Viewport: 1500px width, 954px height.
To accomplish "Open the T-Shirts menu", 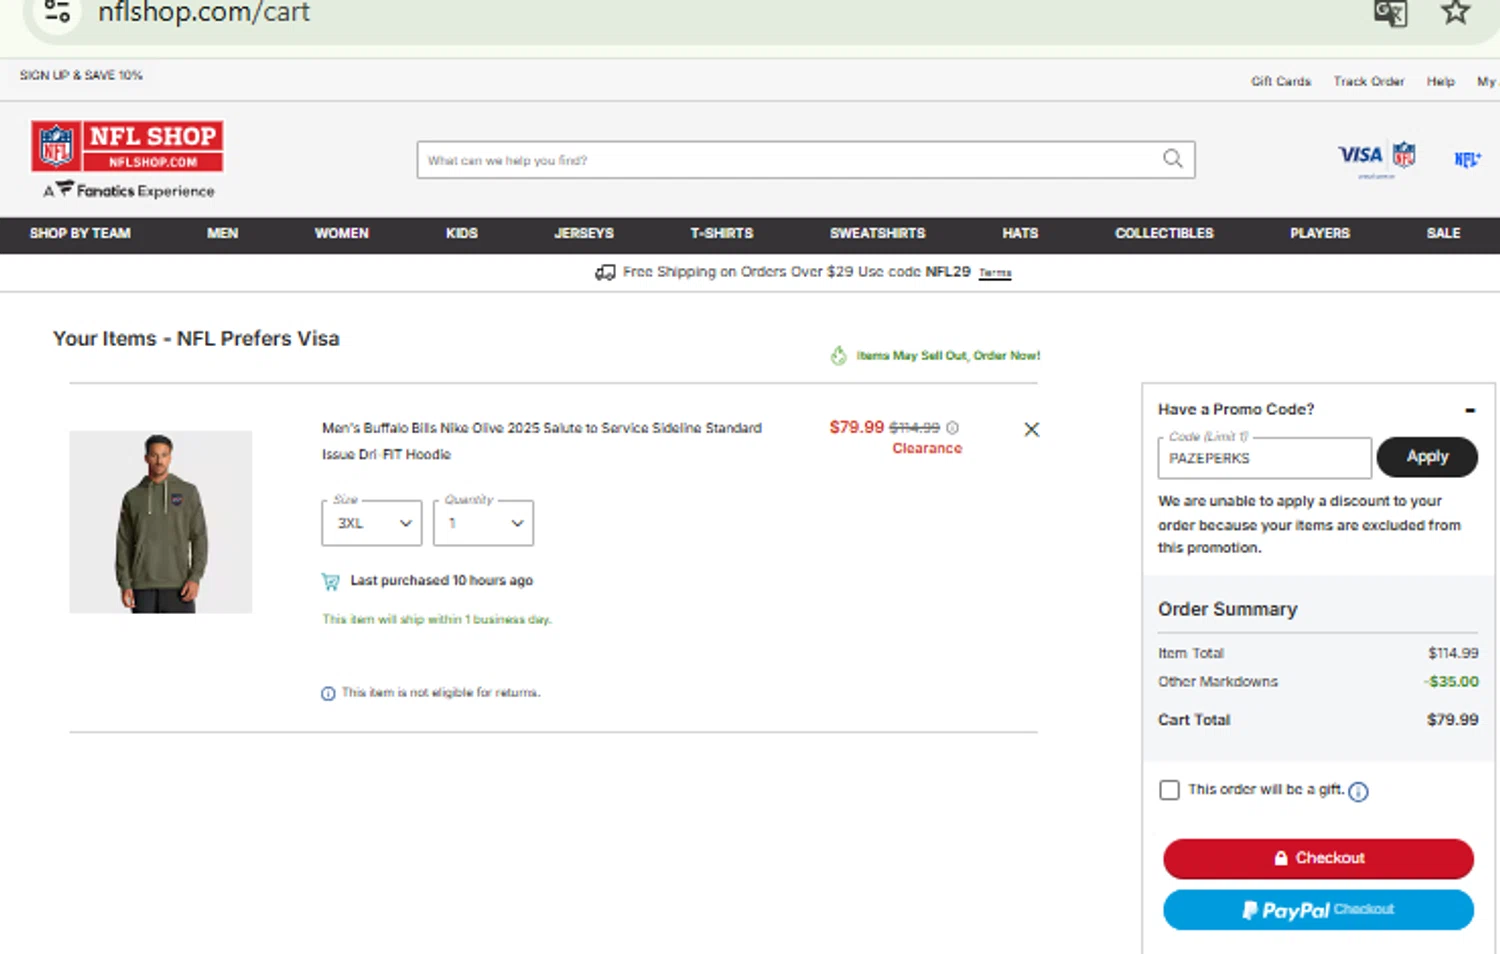I will (722, 233).
